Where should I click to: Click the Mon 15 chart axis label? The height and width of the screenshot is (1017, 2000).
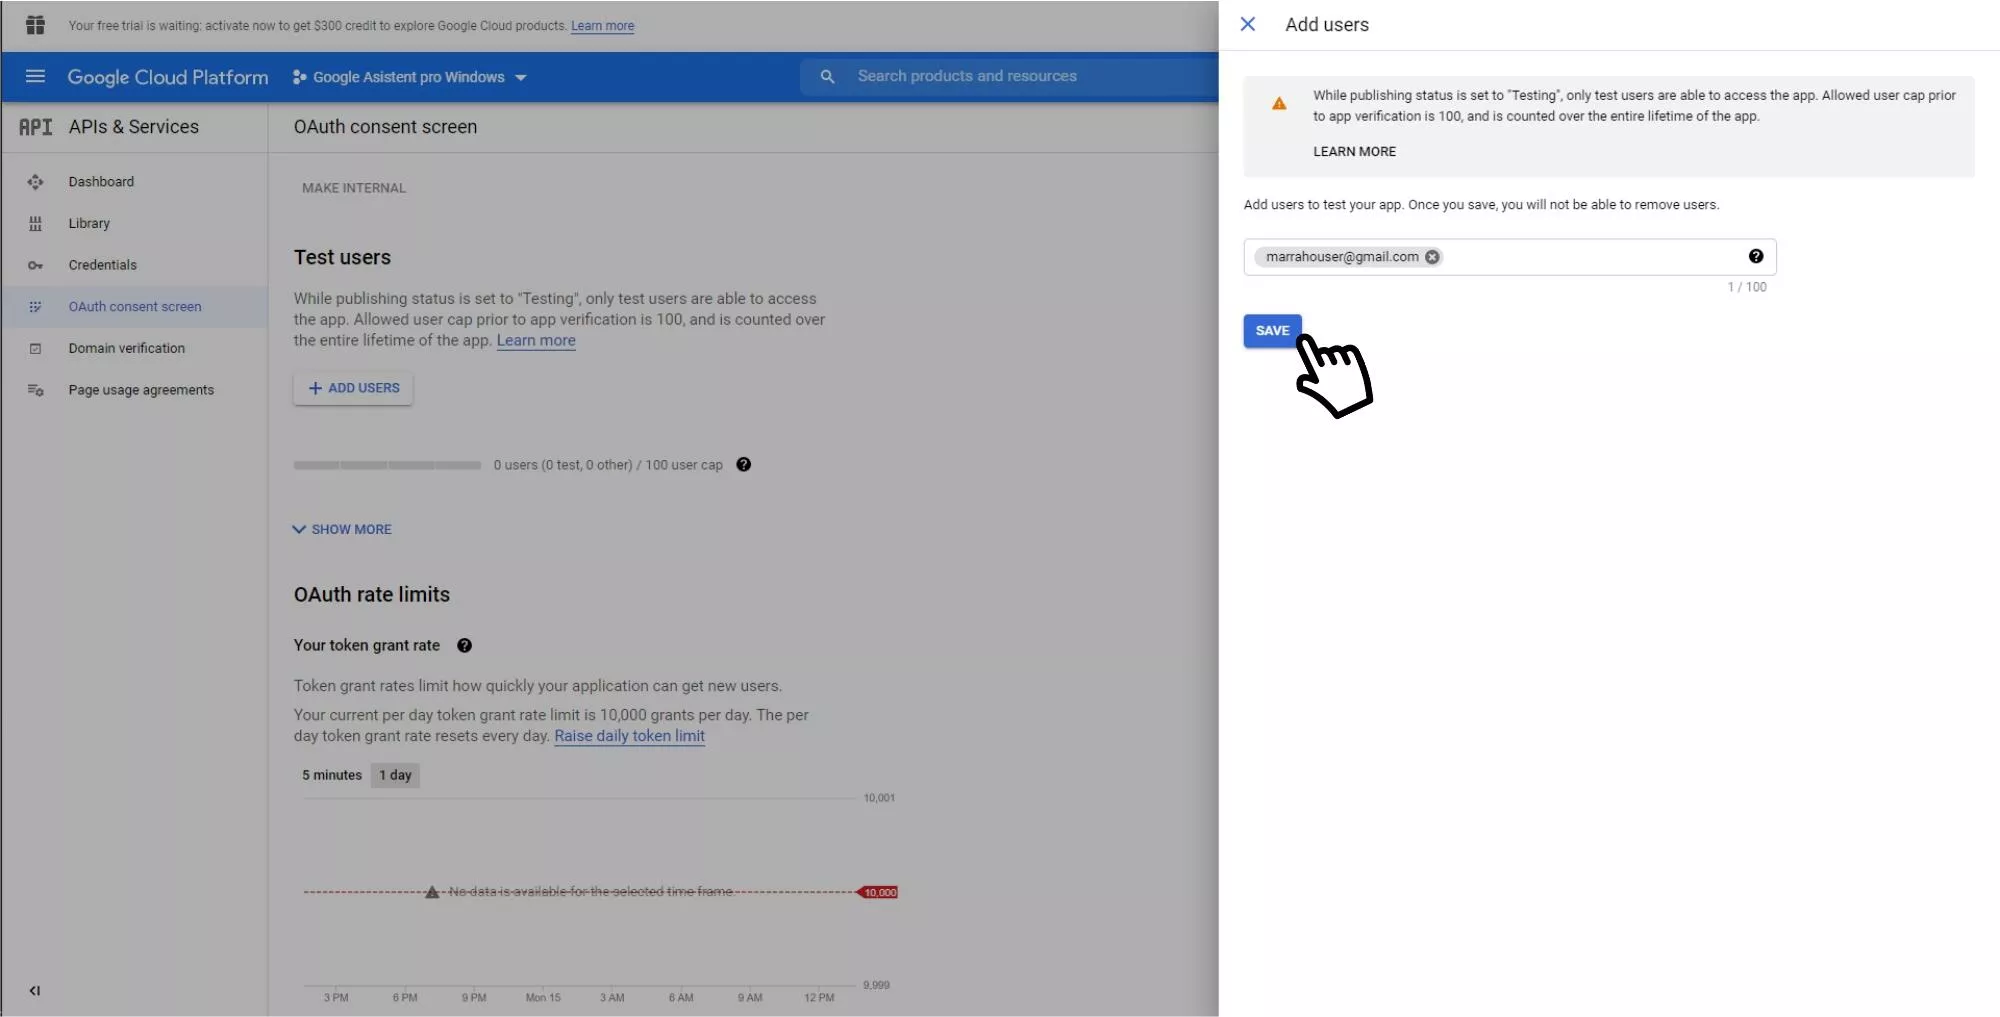coord(543,998)
